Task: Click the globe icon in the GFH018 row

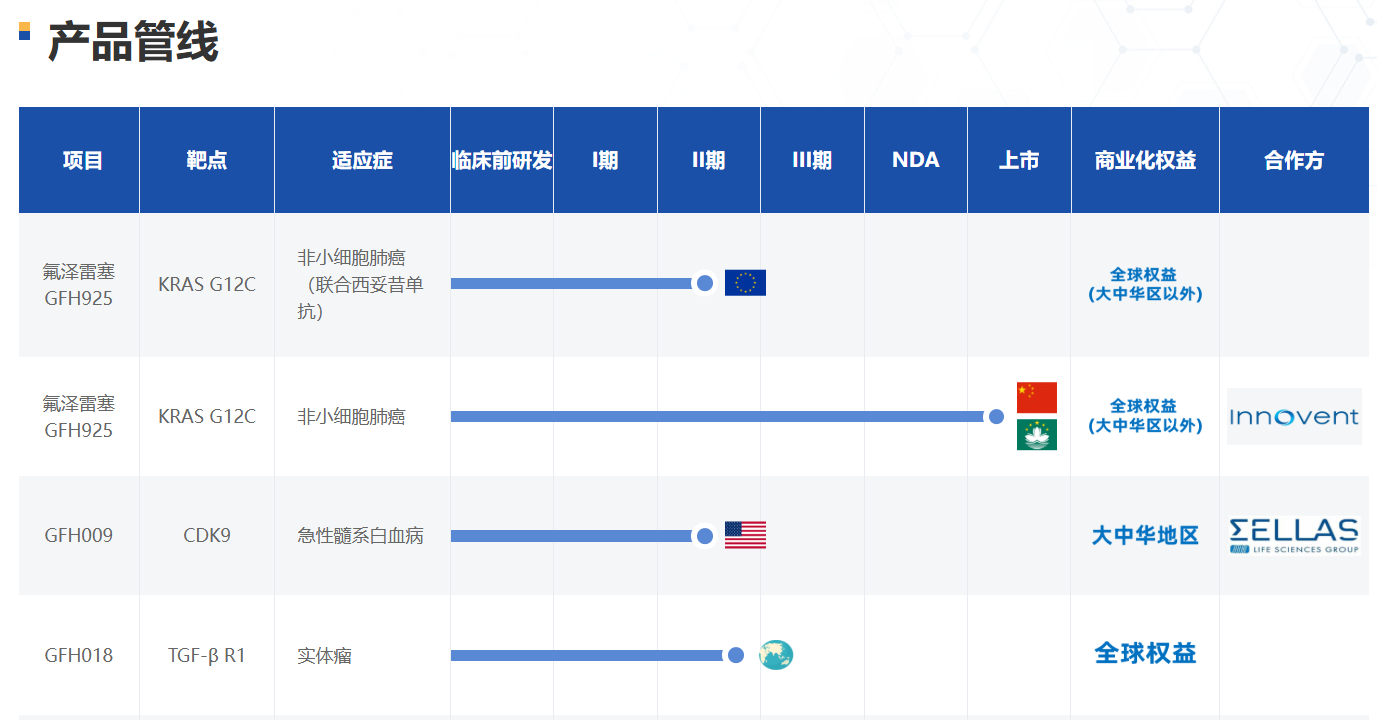Action: [x=776, y=655]
